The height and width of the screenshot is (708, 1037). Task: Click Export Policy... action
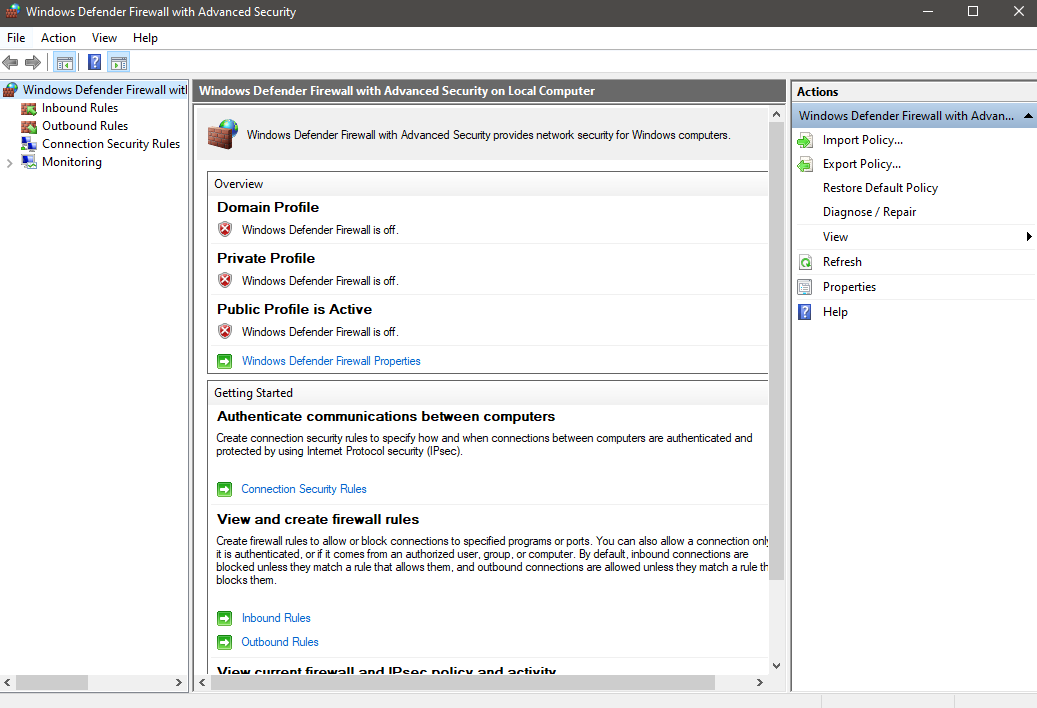(862, 164)
